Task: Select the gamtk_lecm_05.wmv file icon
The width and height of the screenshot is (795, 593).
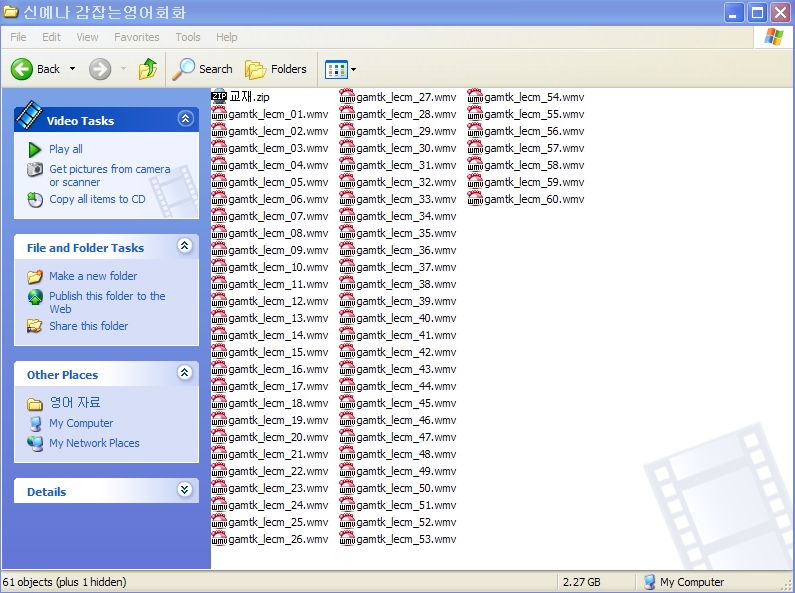Action: coord(219,181)
